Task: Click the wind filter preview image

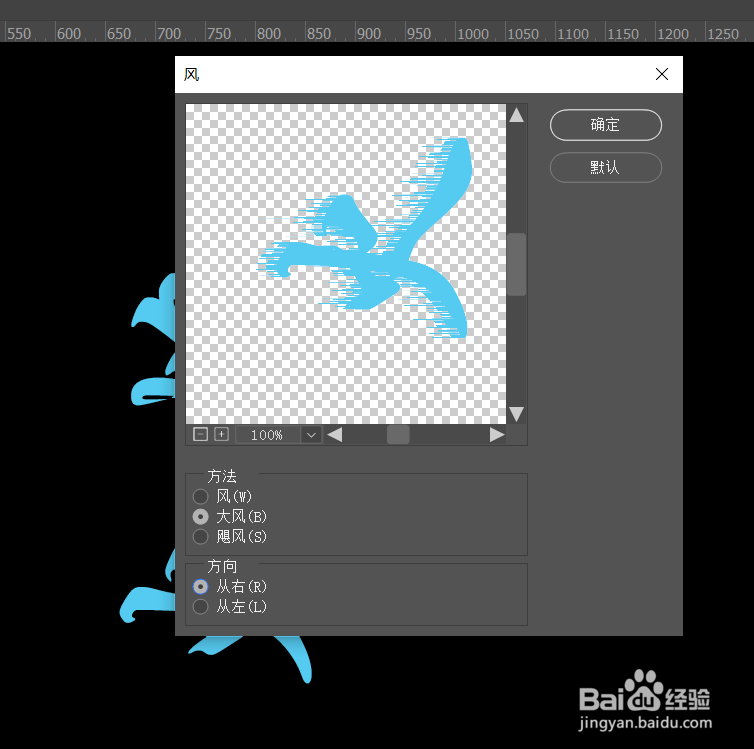Action: (x=346, y=264)
